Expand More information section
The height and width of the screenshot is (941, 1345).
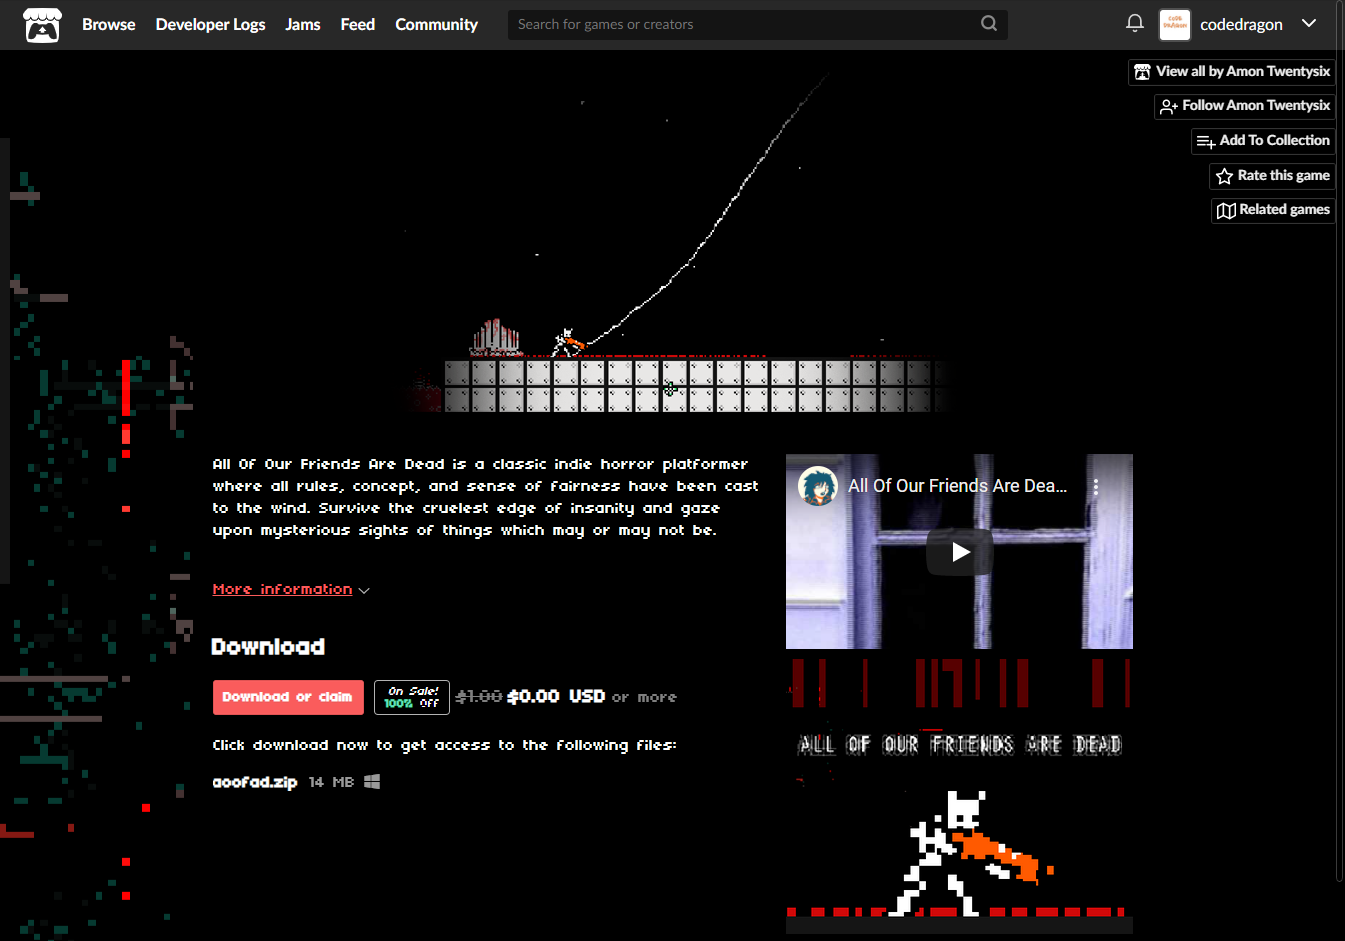click(x=291, y=590)
